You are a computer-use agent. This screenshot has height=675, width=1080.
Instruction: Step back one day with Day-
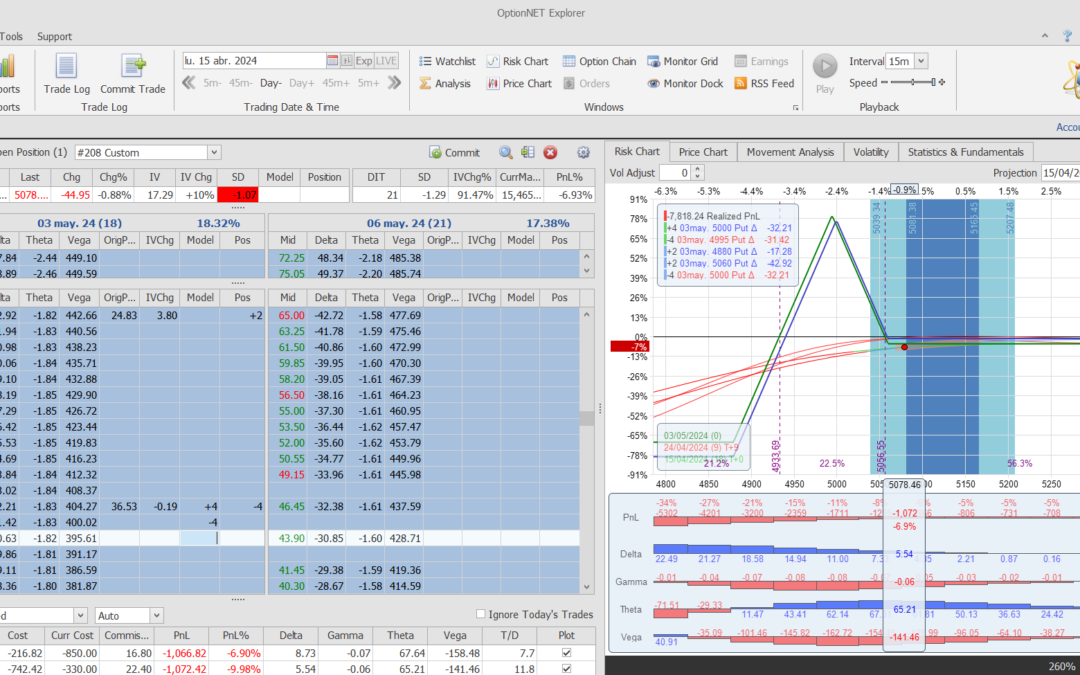pyautogui.click(x=271, y=83)
